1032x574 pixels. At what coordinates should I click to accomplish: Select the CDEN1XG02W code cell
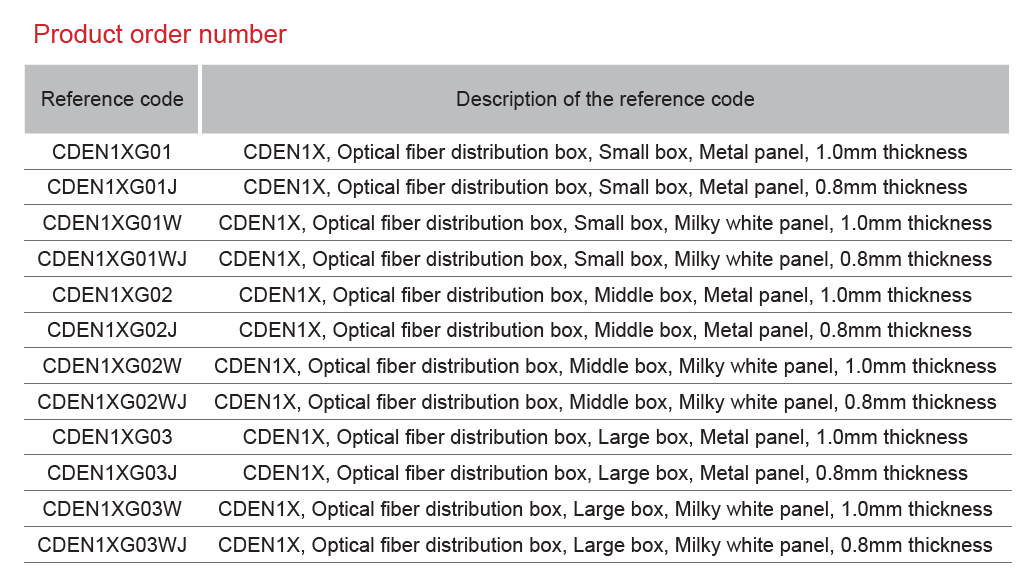click(112, 366)
